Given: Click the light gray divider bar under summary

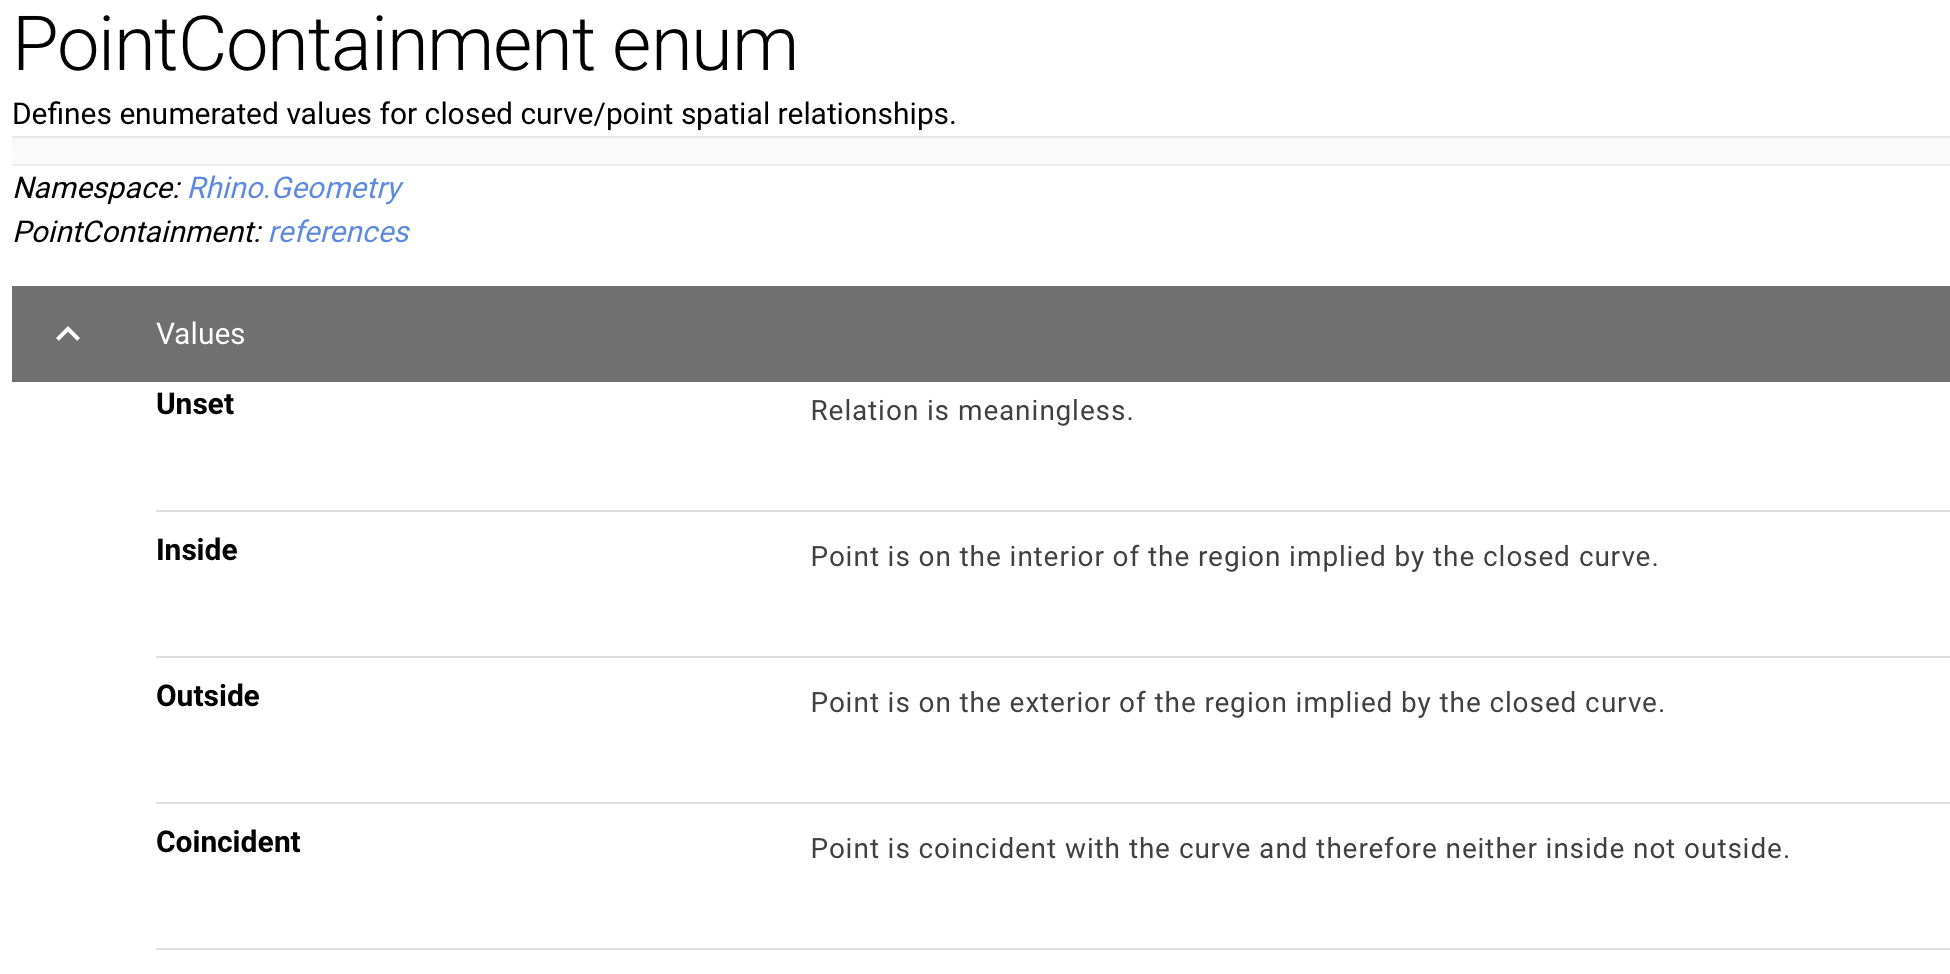Looking at the screenshot, I should [x=981, y=151].
